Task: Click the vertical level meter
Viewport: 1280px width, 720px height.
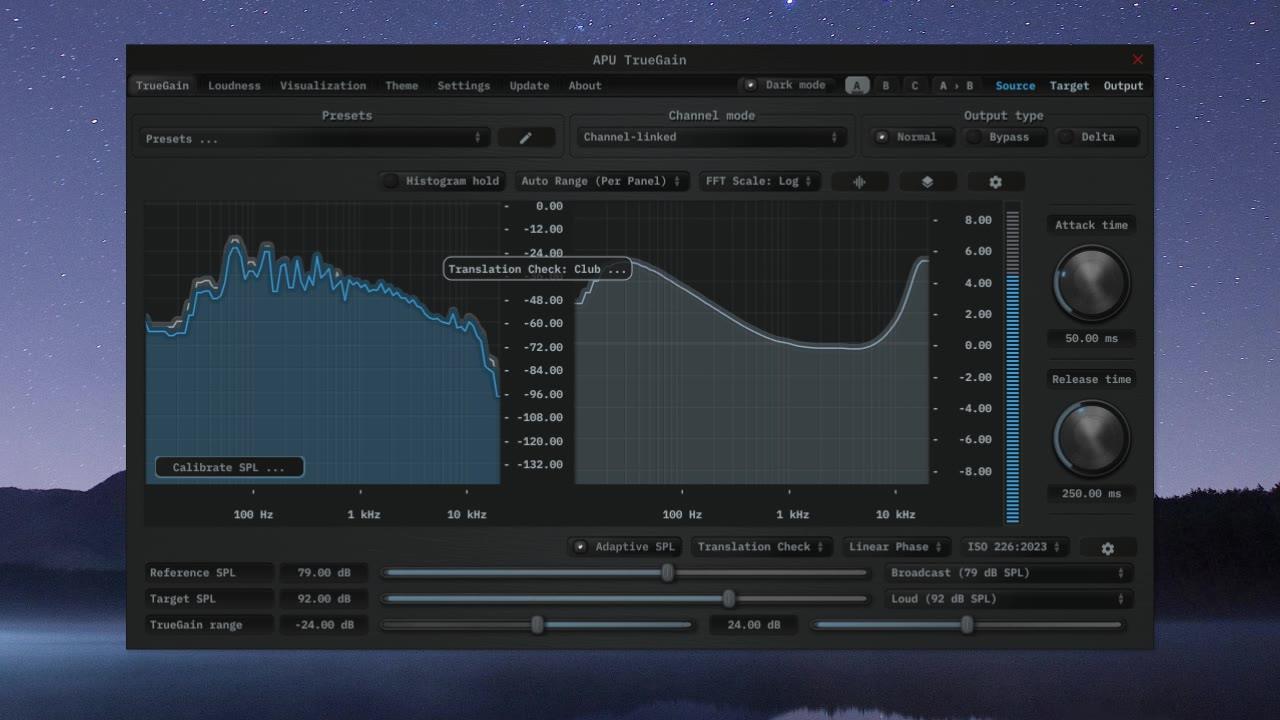Action: point(1012,365)
